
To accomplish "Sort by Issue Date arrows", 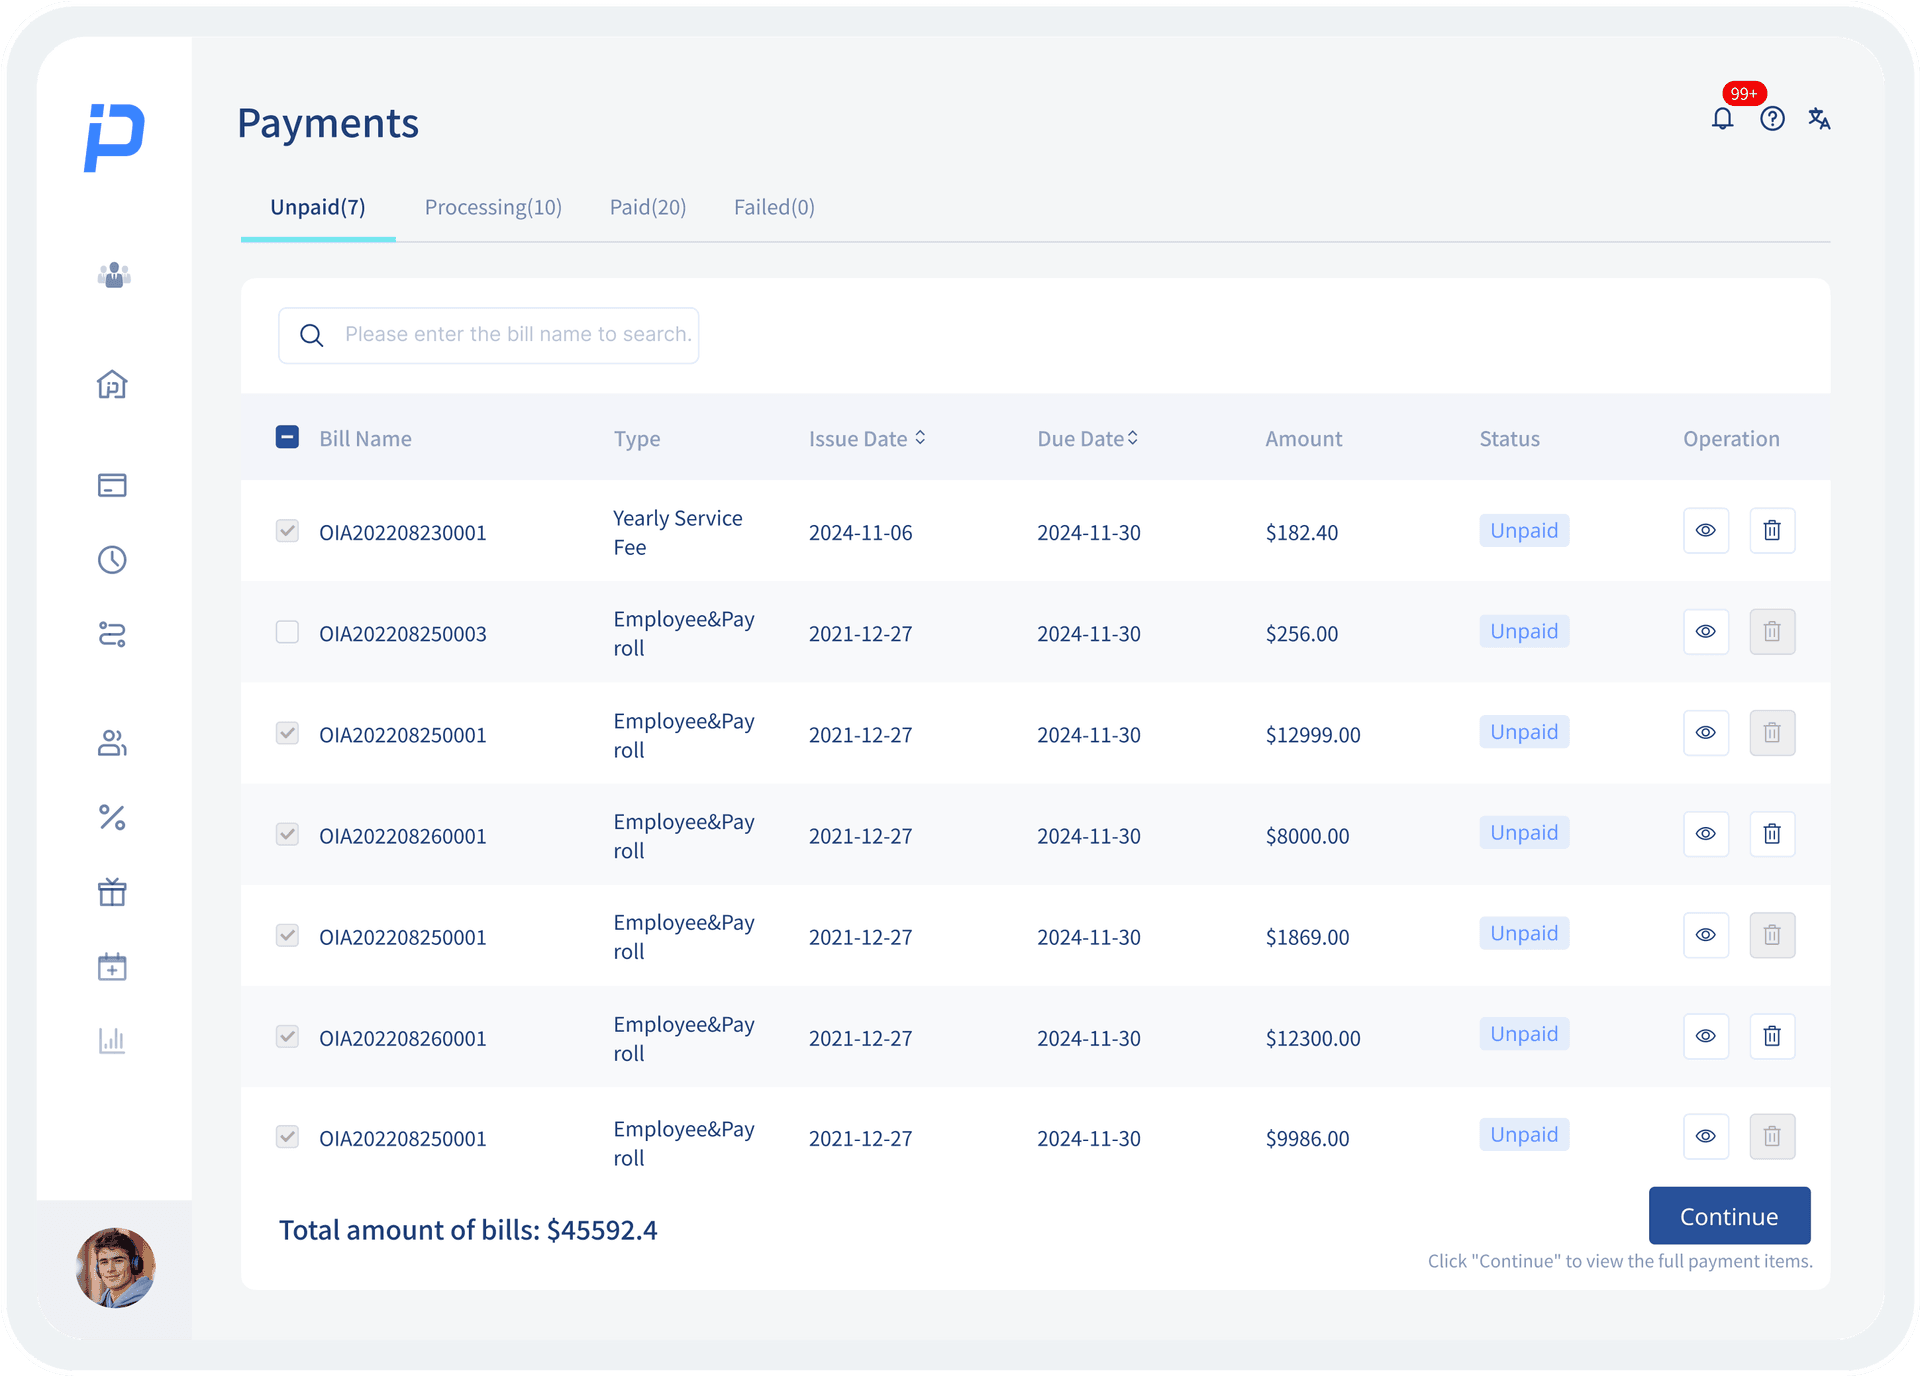I will 920,438.
